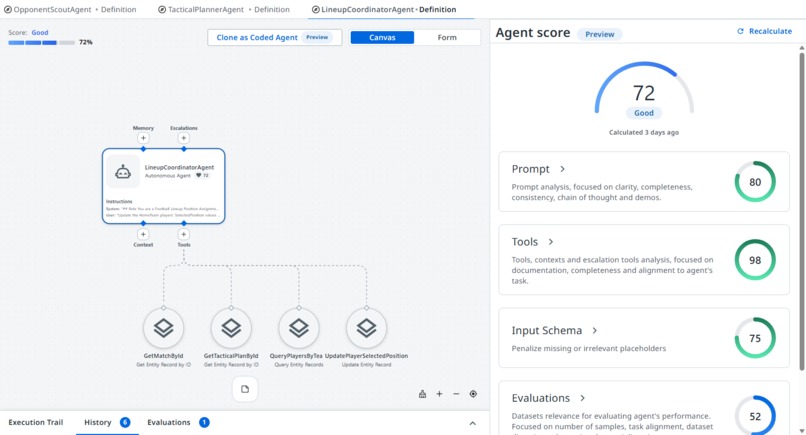
Task: Select the GetMatchById tool node
Action: [x=163, y=328]
